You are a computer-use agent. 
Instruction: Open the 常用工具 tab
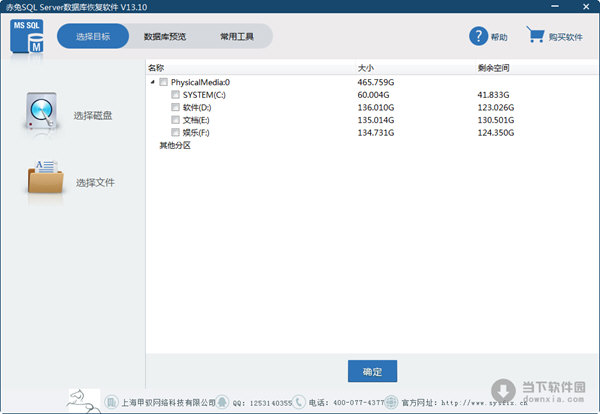[x=237, y=37]
